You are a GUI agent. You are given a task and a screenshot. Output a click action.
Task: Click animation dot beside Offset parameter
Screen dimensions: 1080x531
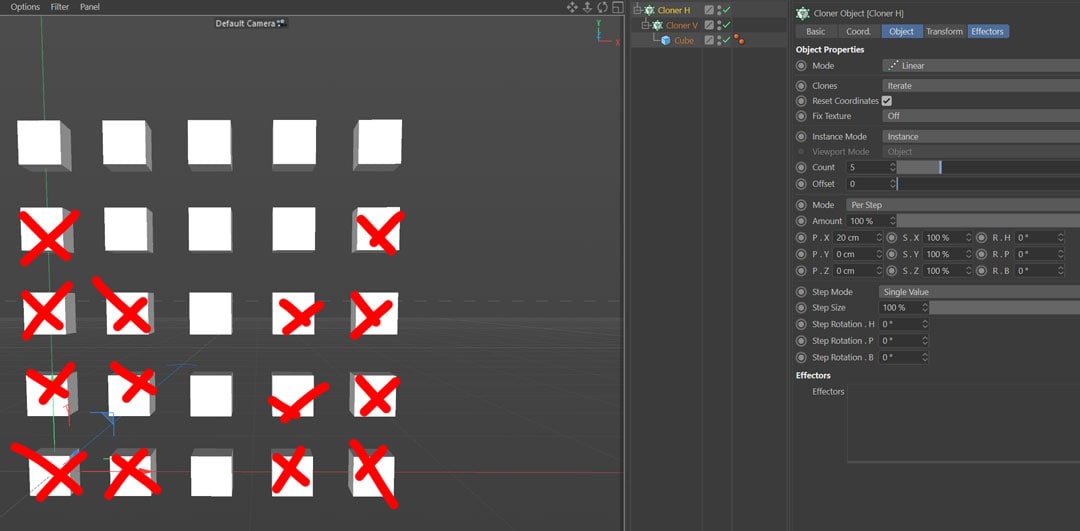800,184
